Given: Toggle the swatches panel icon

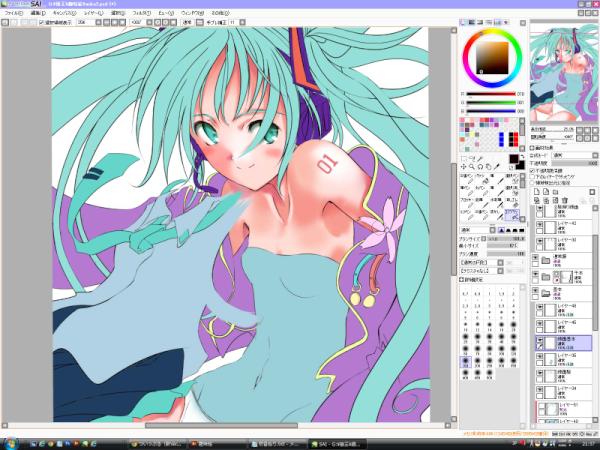Looking at the screenshot, I should click(x=497, y=23).
